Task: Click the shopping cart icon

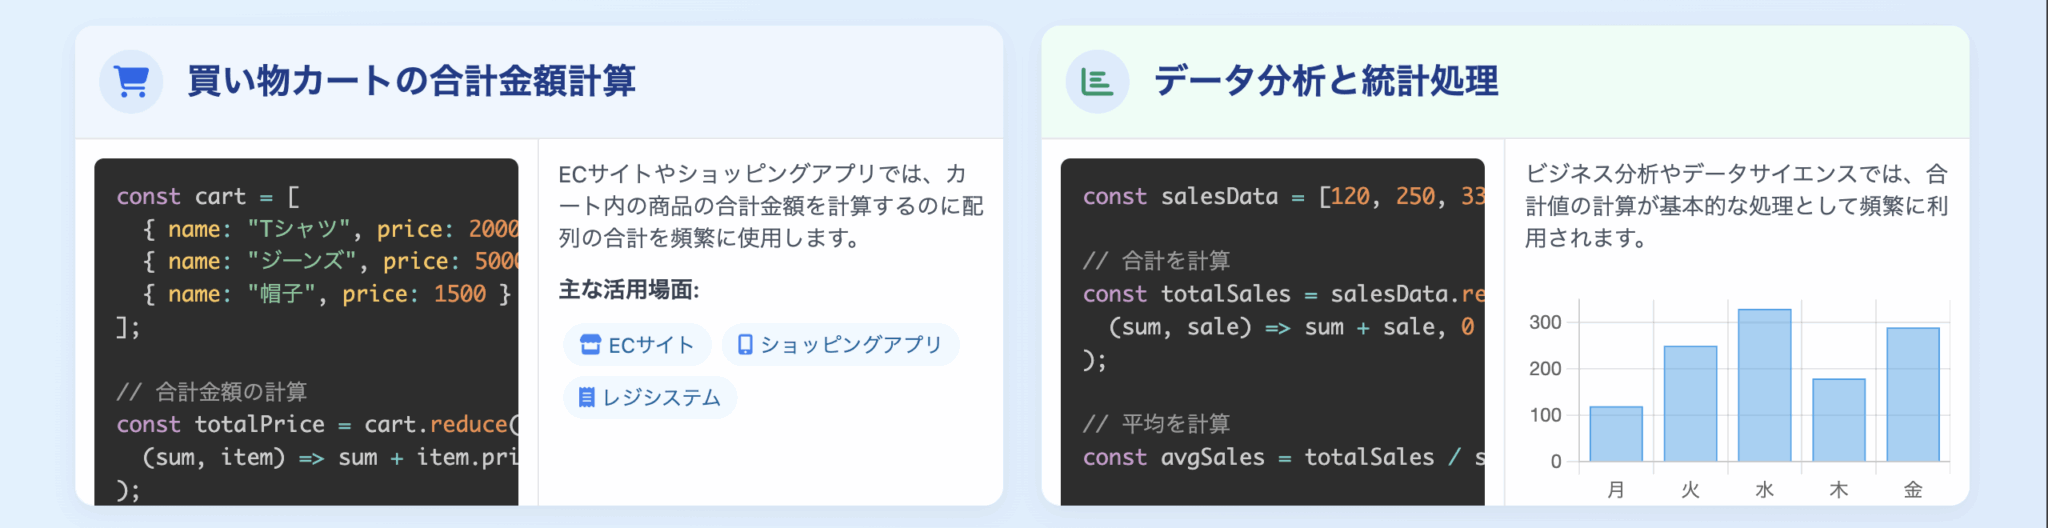Action: coord(131,81)
